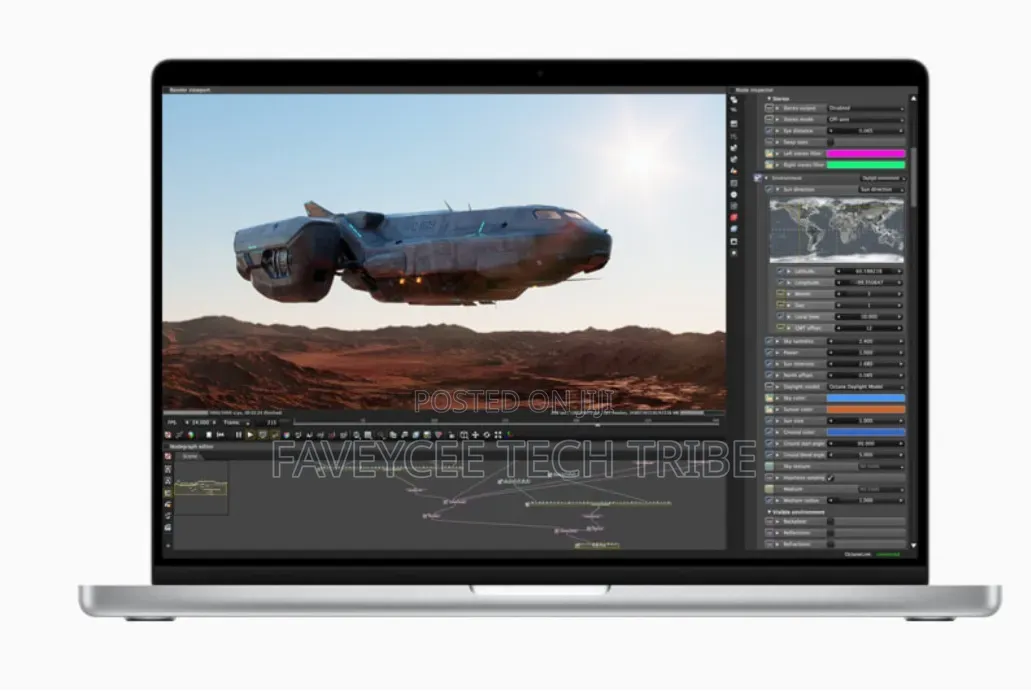
Task: Click the Node inspector panel title
Action: [x=754, y=90]
